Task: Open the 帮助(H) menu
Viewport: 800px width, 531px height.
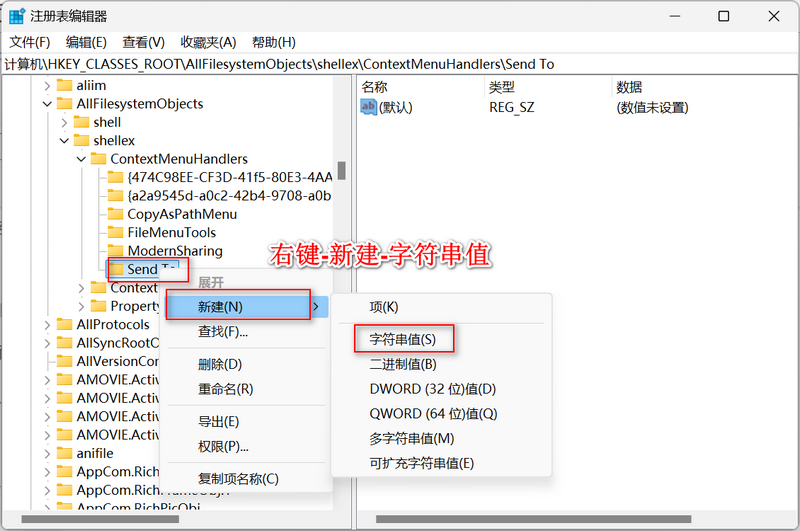Action: tap(273, 42)
